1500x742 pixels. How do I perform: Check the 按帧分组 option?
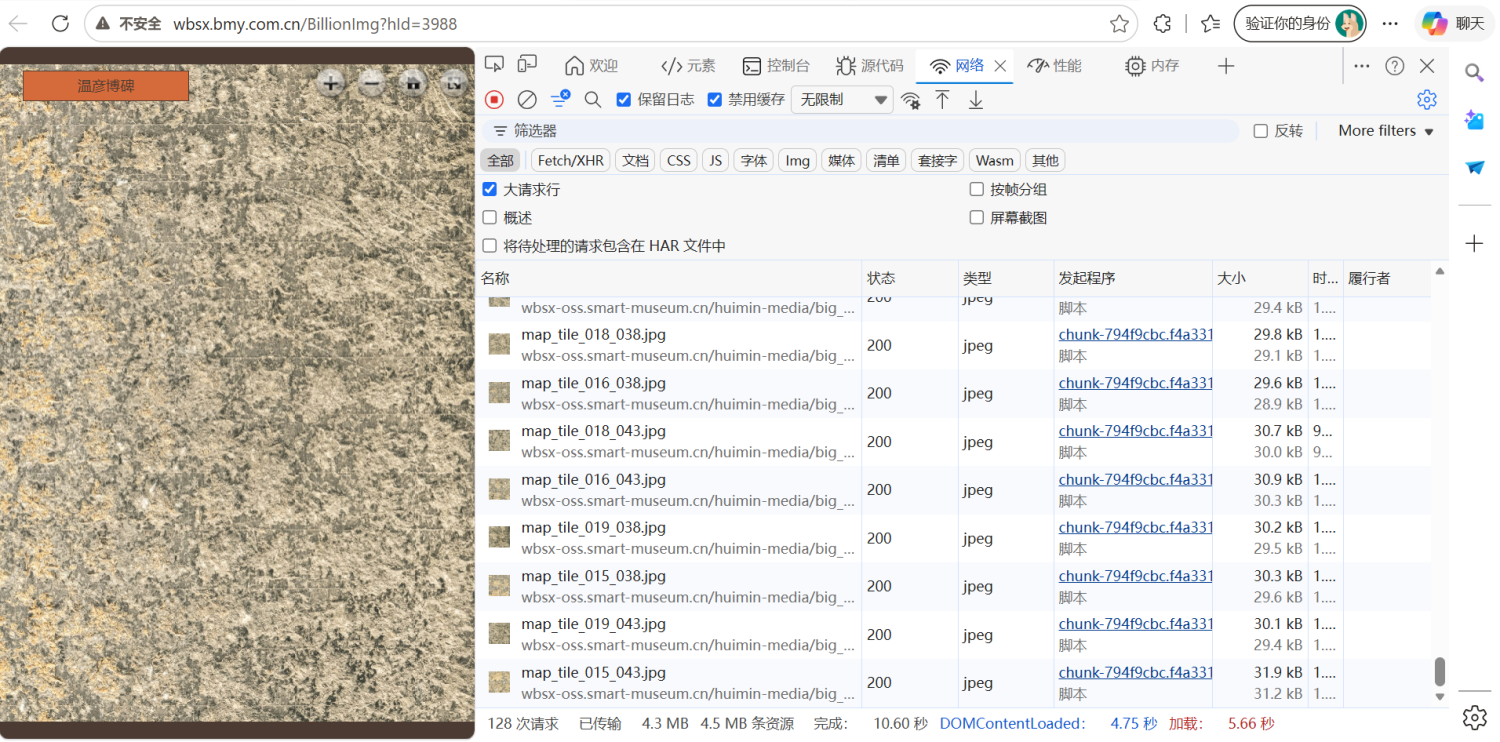click(x=977, y=189)
